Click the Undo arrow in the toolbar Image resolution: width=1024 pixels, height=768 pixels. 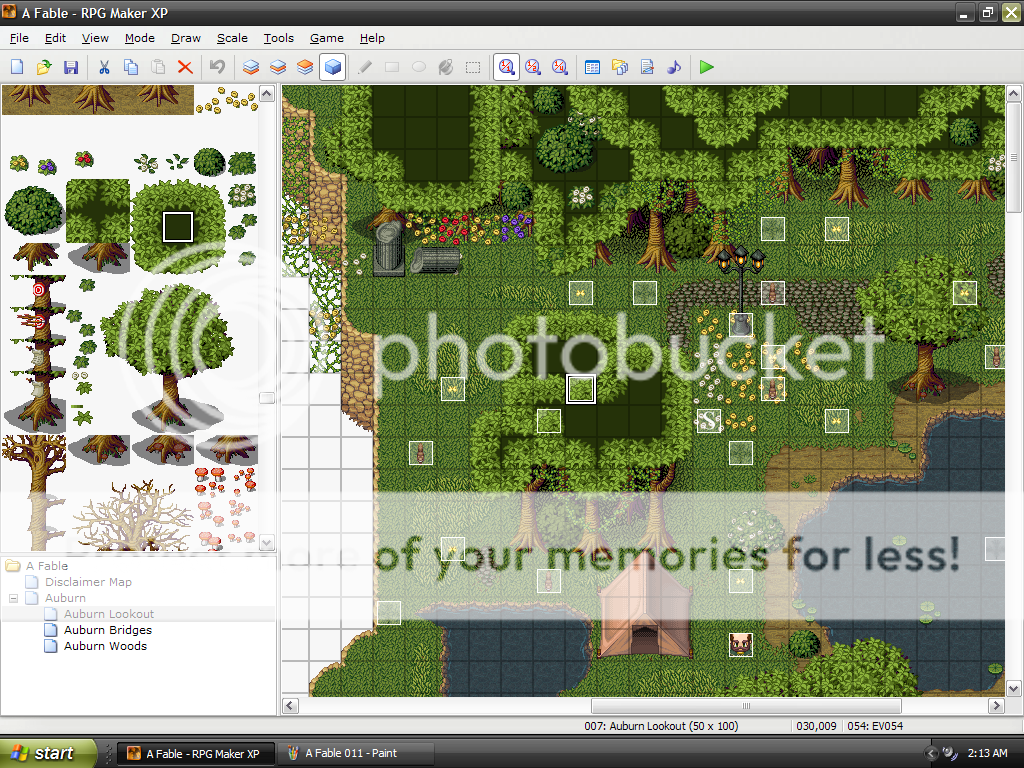click(x=217, y=67)
